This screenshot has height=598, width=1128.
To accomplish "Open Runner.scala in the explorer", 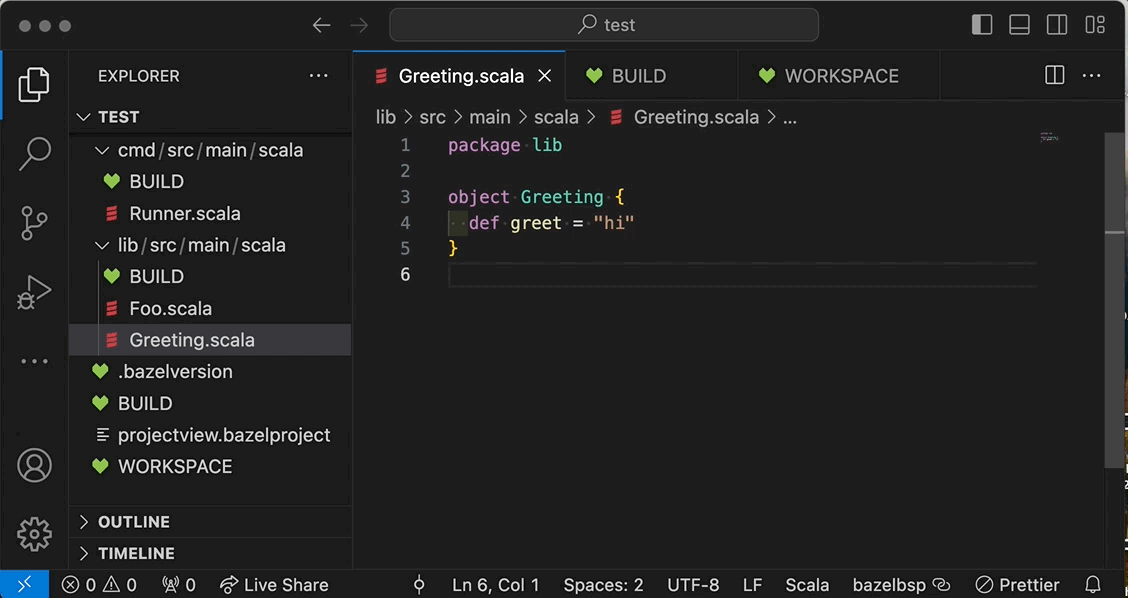I will coord(210,213).
